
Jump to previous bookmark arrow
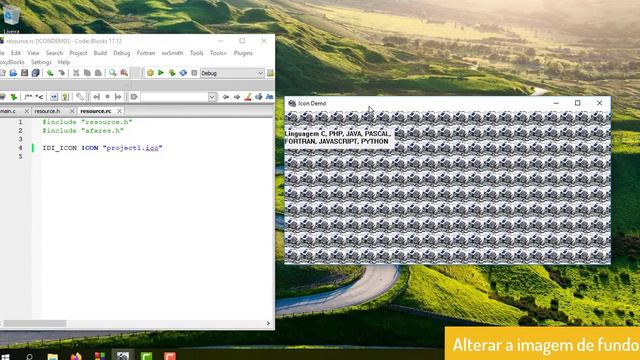(96, 97)
